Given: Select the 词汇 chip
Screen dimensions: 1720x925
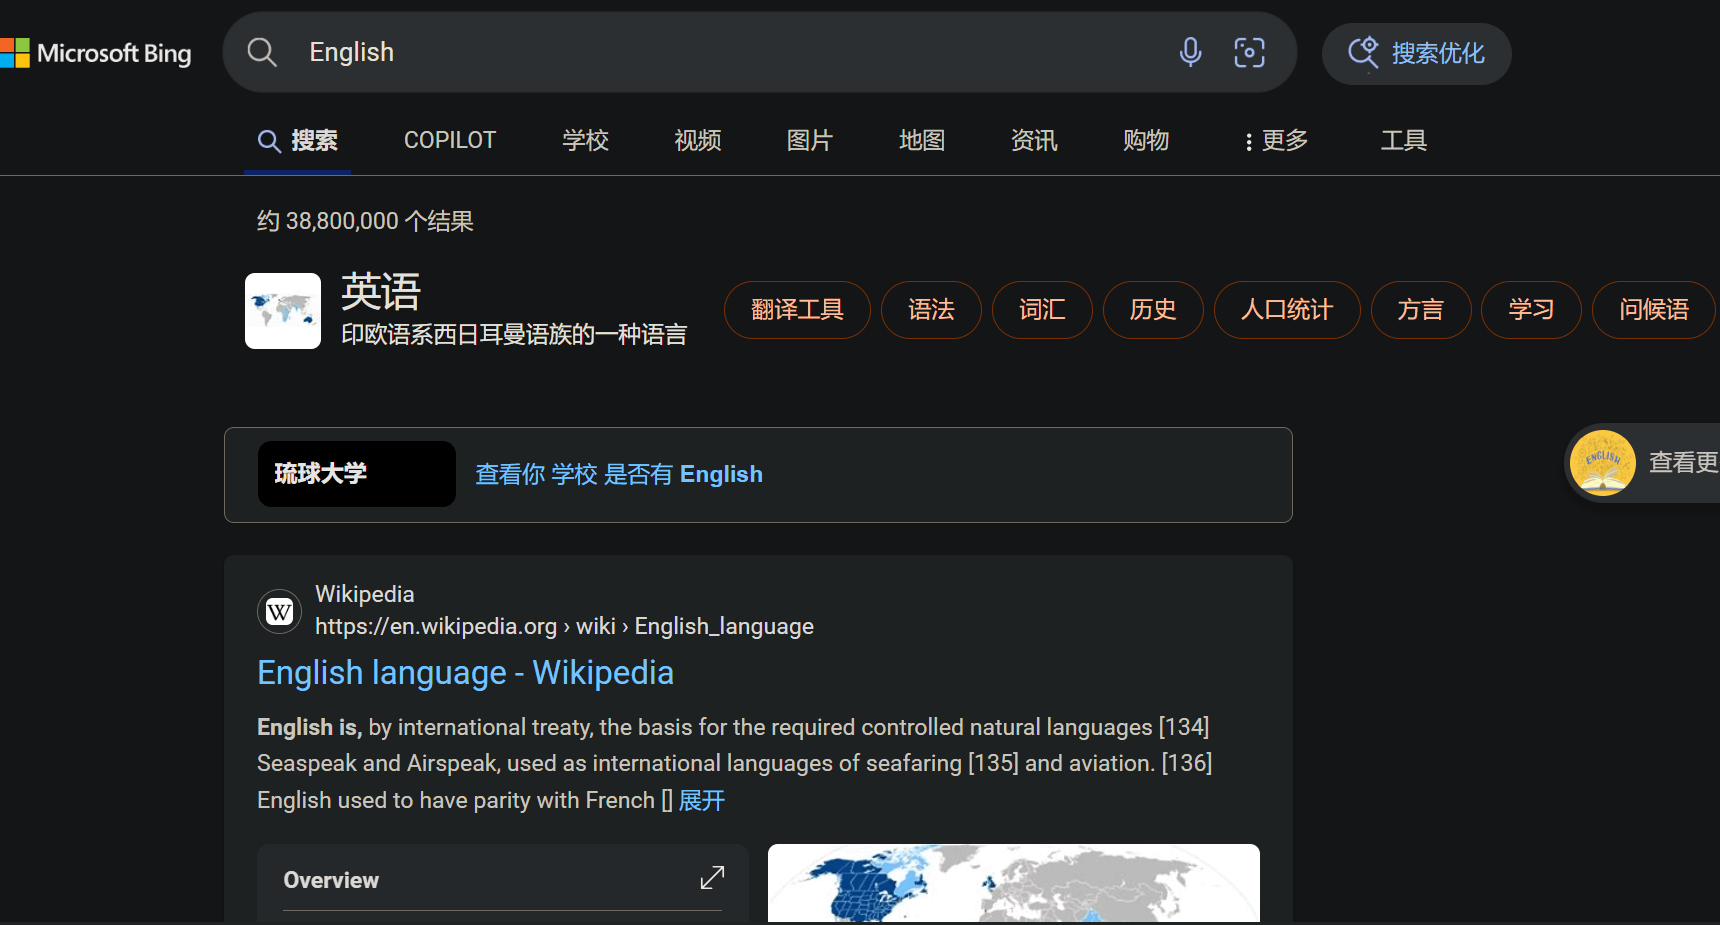Looking at the screenshot, I should coord(1042,310).
